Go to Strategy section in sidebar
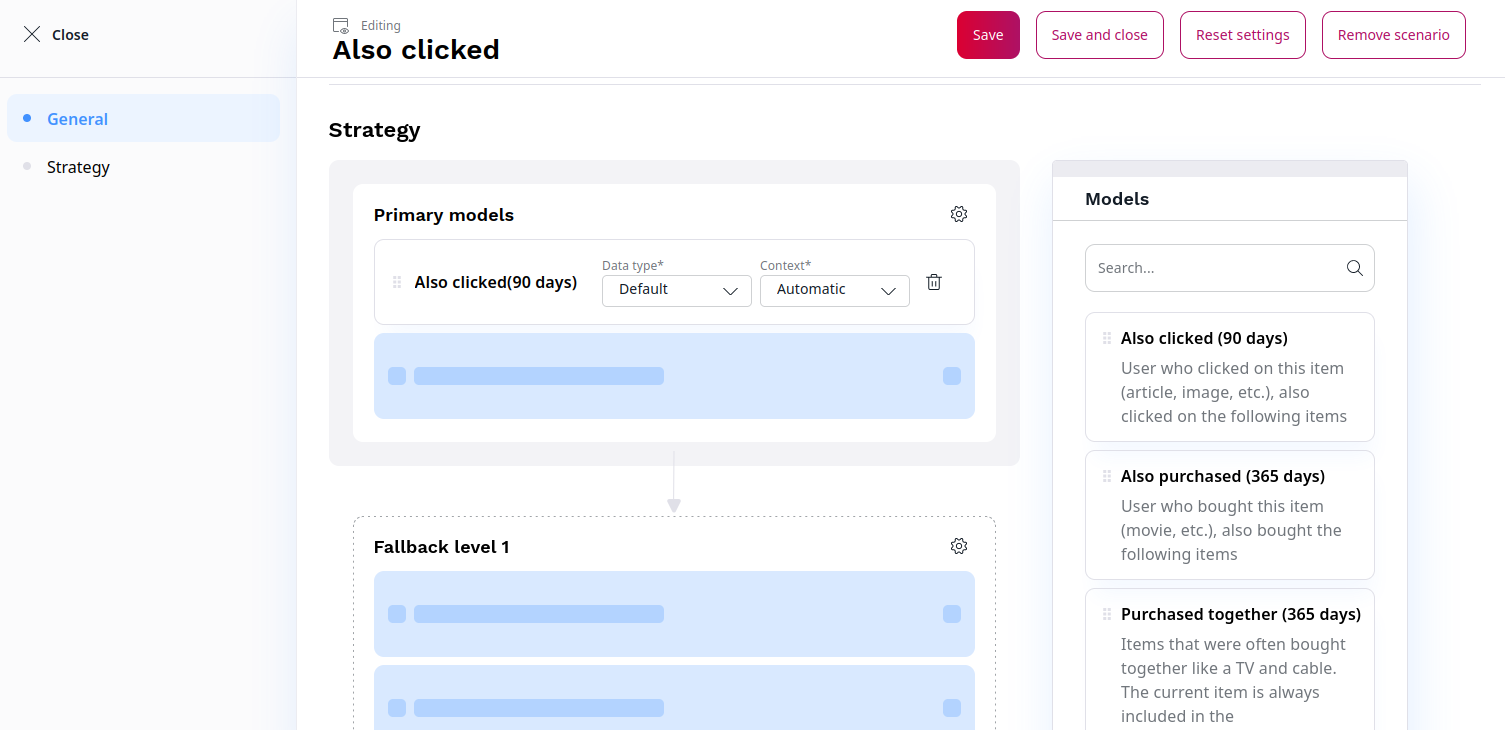Viewport: 1505px width, 730px height. point(78,167)
